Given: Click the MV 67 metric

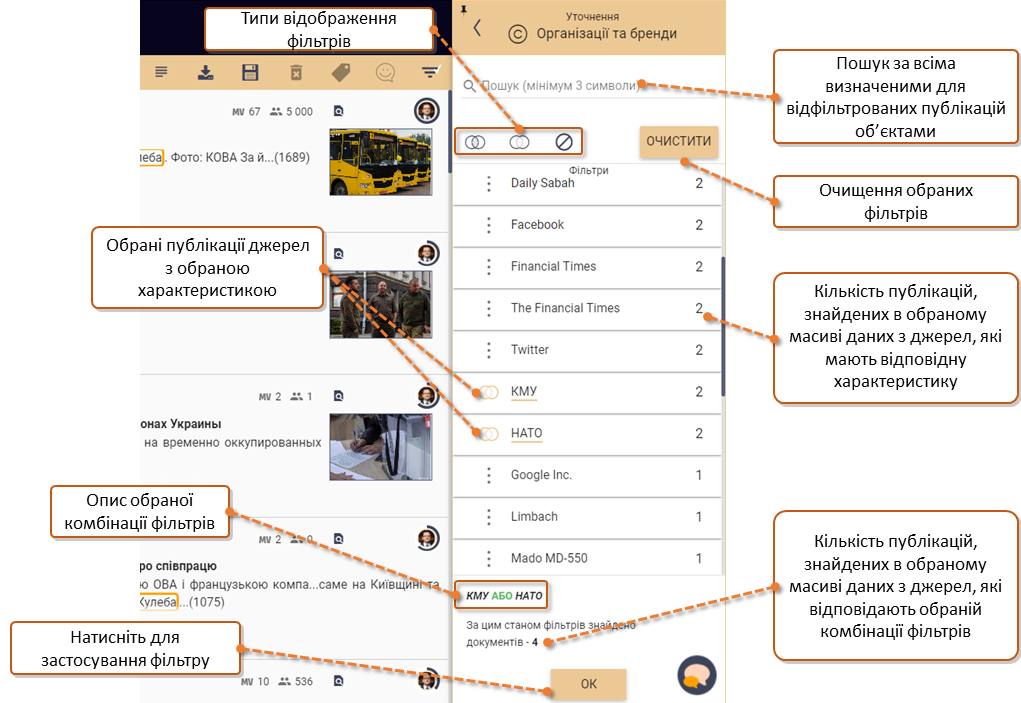Looking at the screenshot, I should (246, 112).
